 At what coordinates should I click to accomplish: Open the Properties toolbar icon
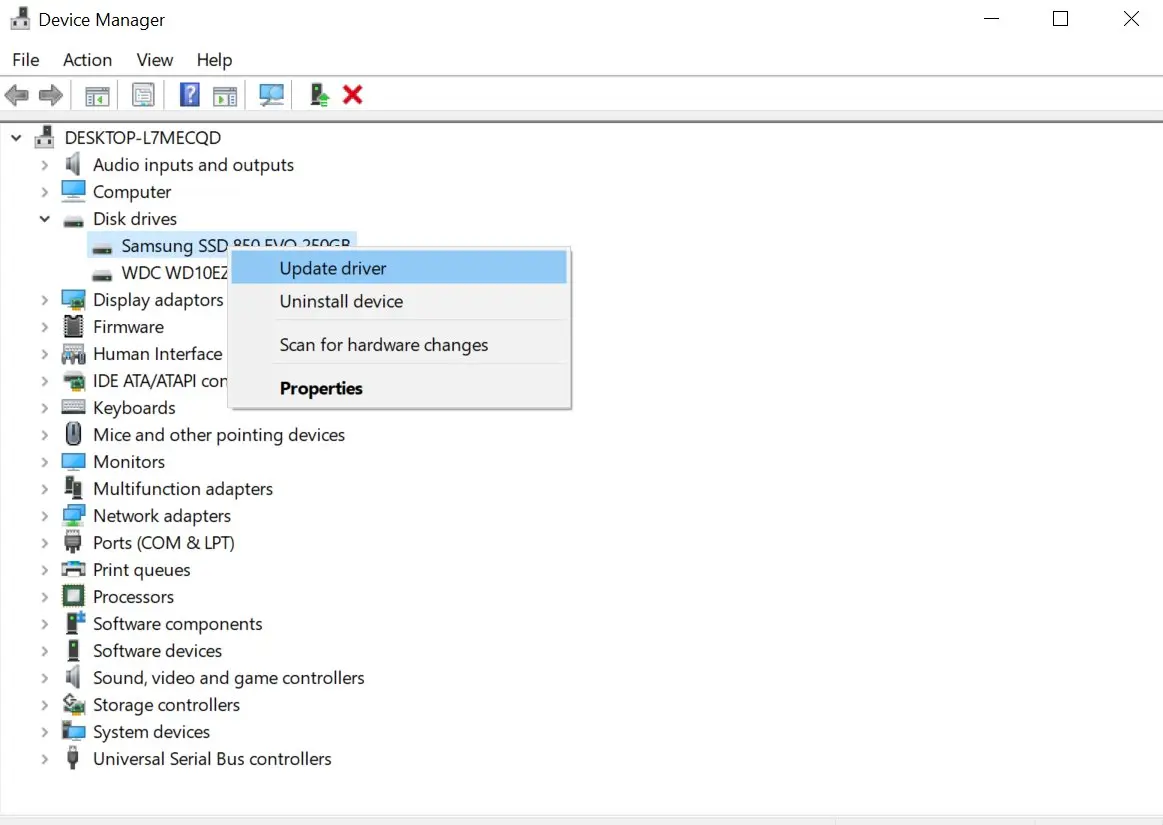point(143,95)
